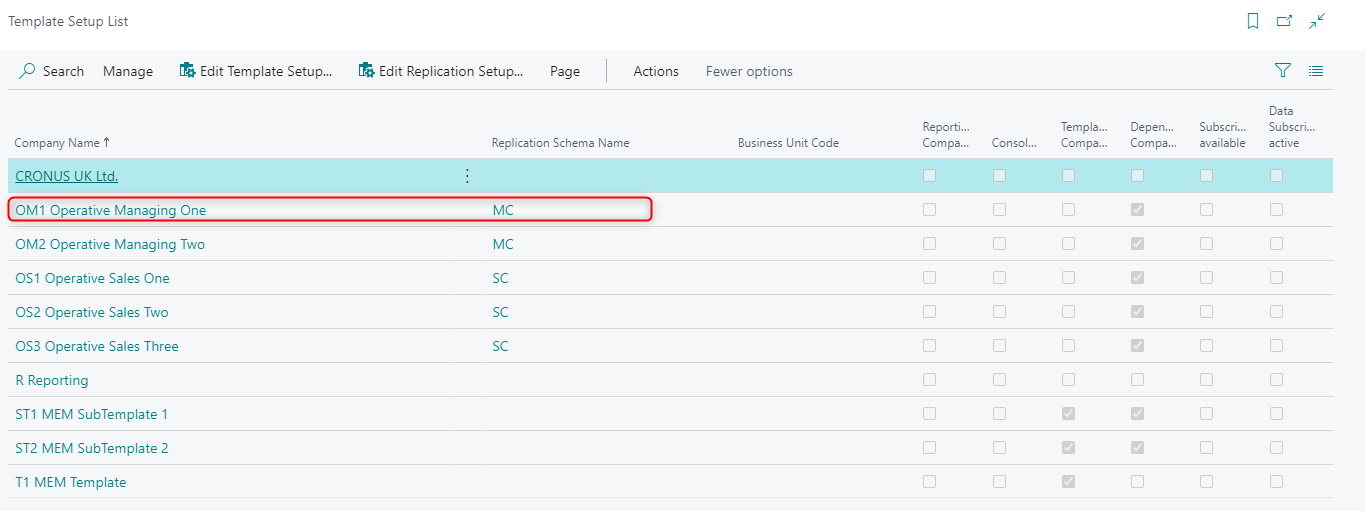The width and height of the screenshot is (1365, 511).
Task: Select R Reporting company
Action: (x=52, y=380)
